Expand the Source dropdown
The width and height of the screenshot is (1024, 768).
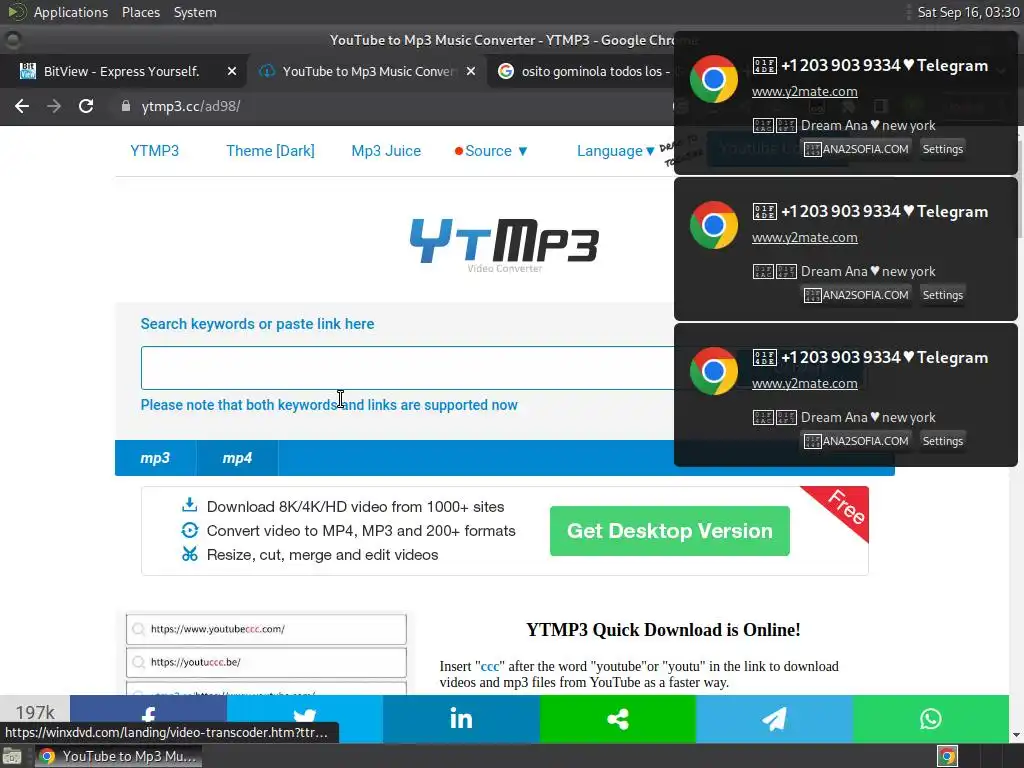(491, 151)
